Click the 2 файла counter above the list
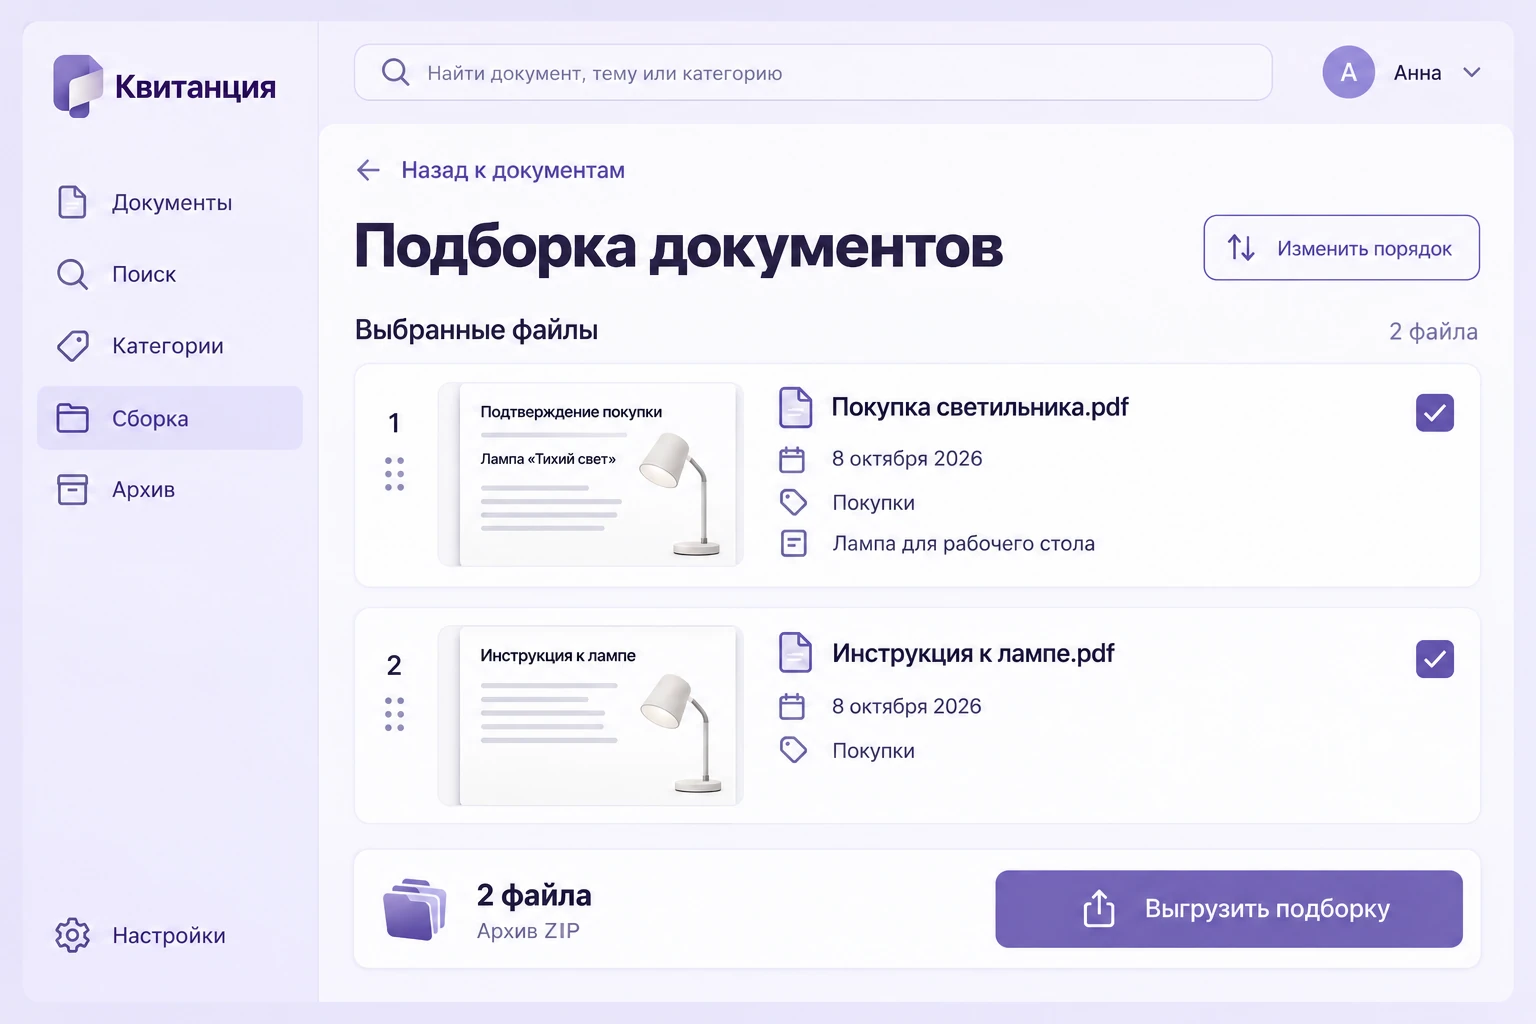Image resolution: width=1536 pixels, height=1024 pixels. tap(1433, 332)
